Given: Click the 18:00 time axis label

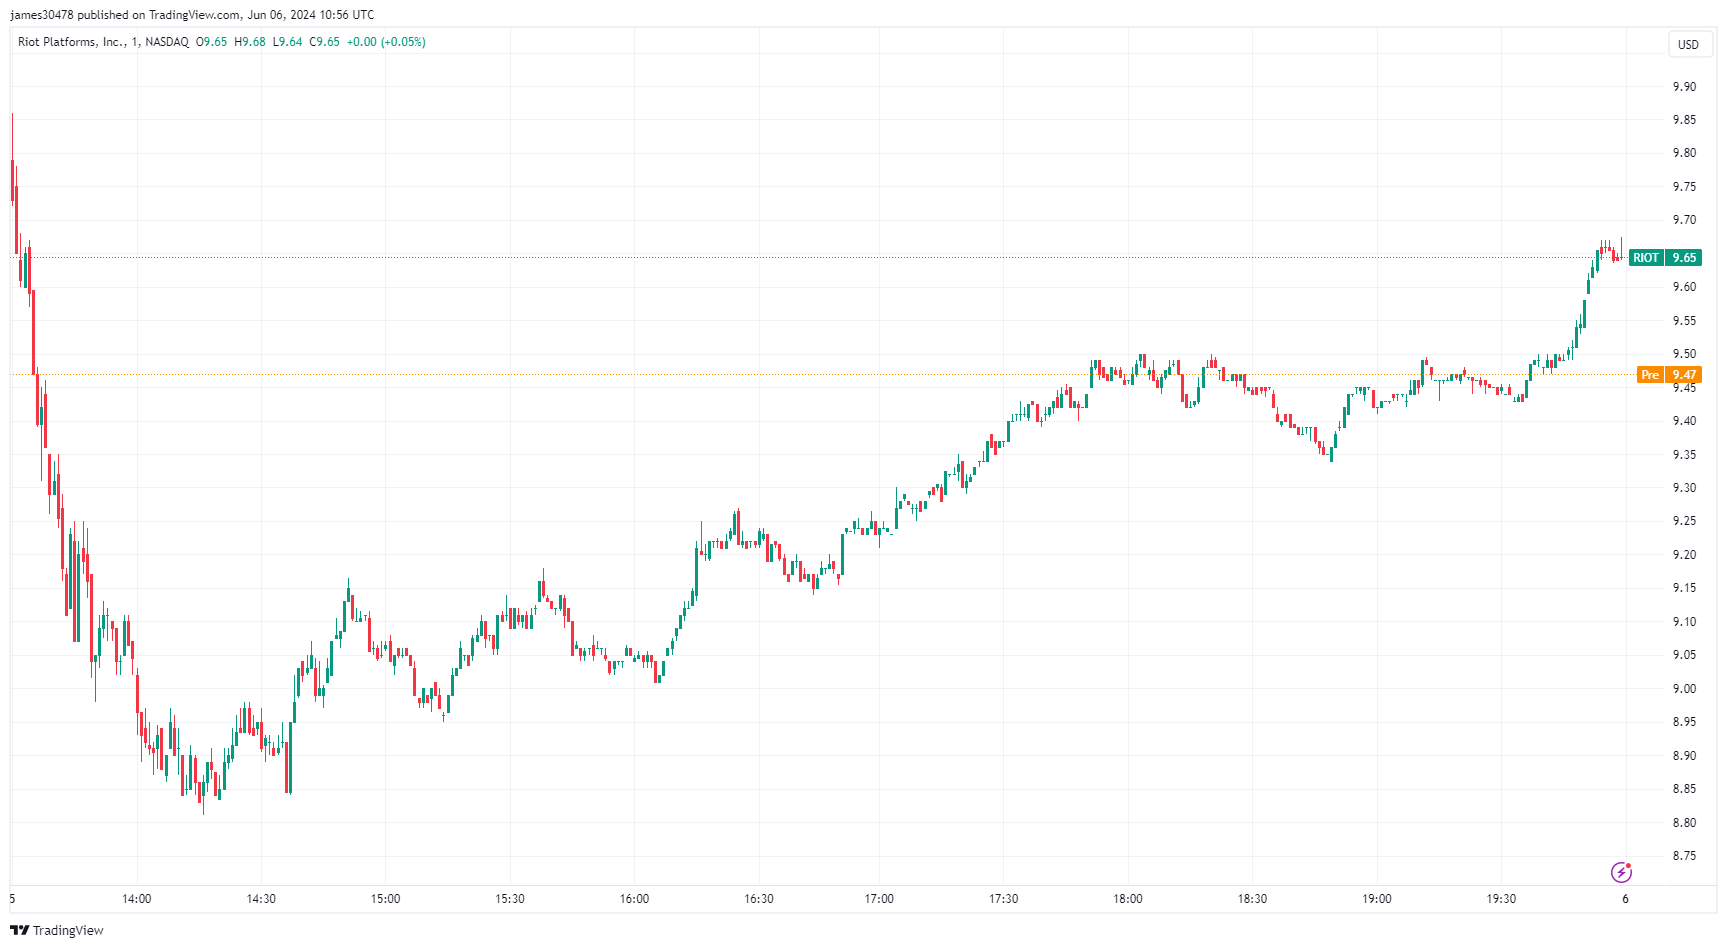Looking at the screenshot, I should pos(1128,899).
